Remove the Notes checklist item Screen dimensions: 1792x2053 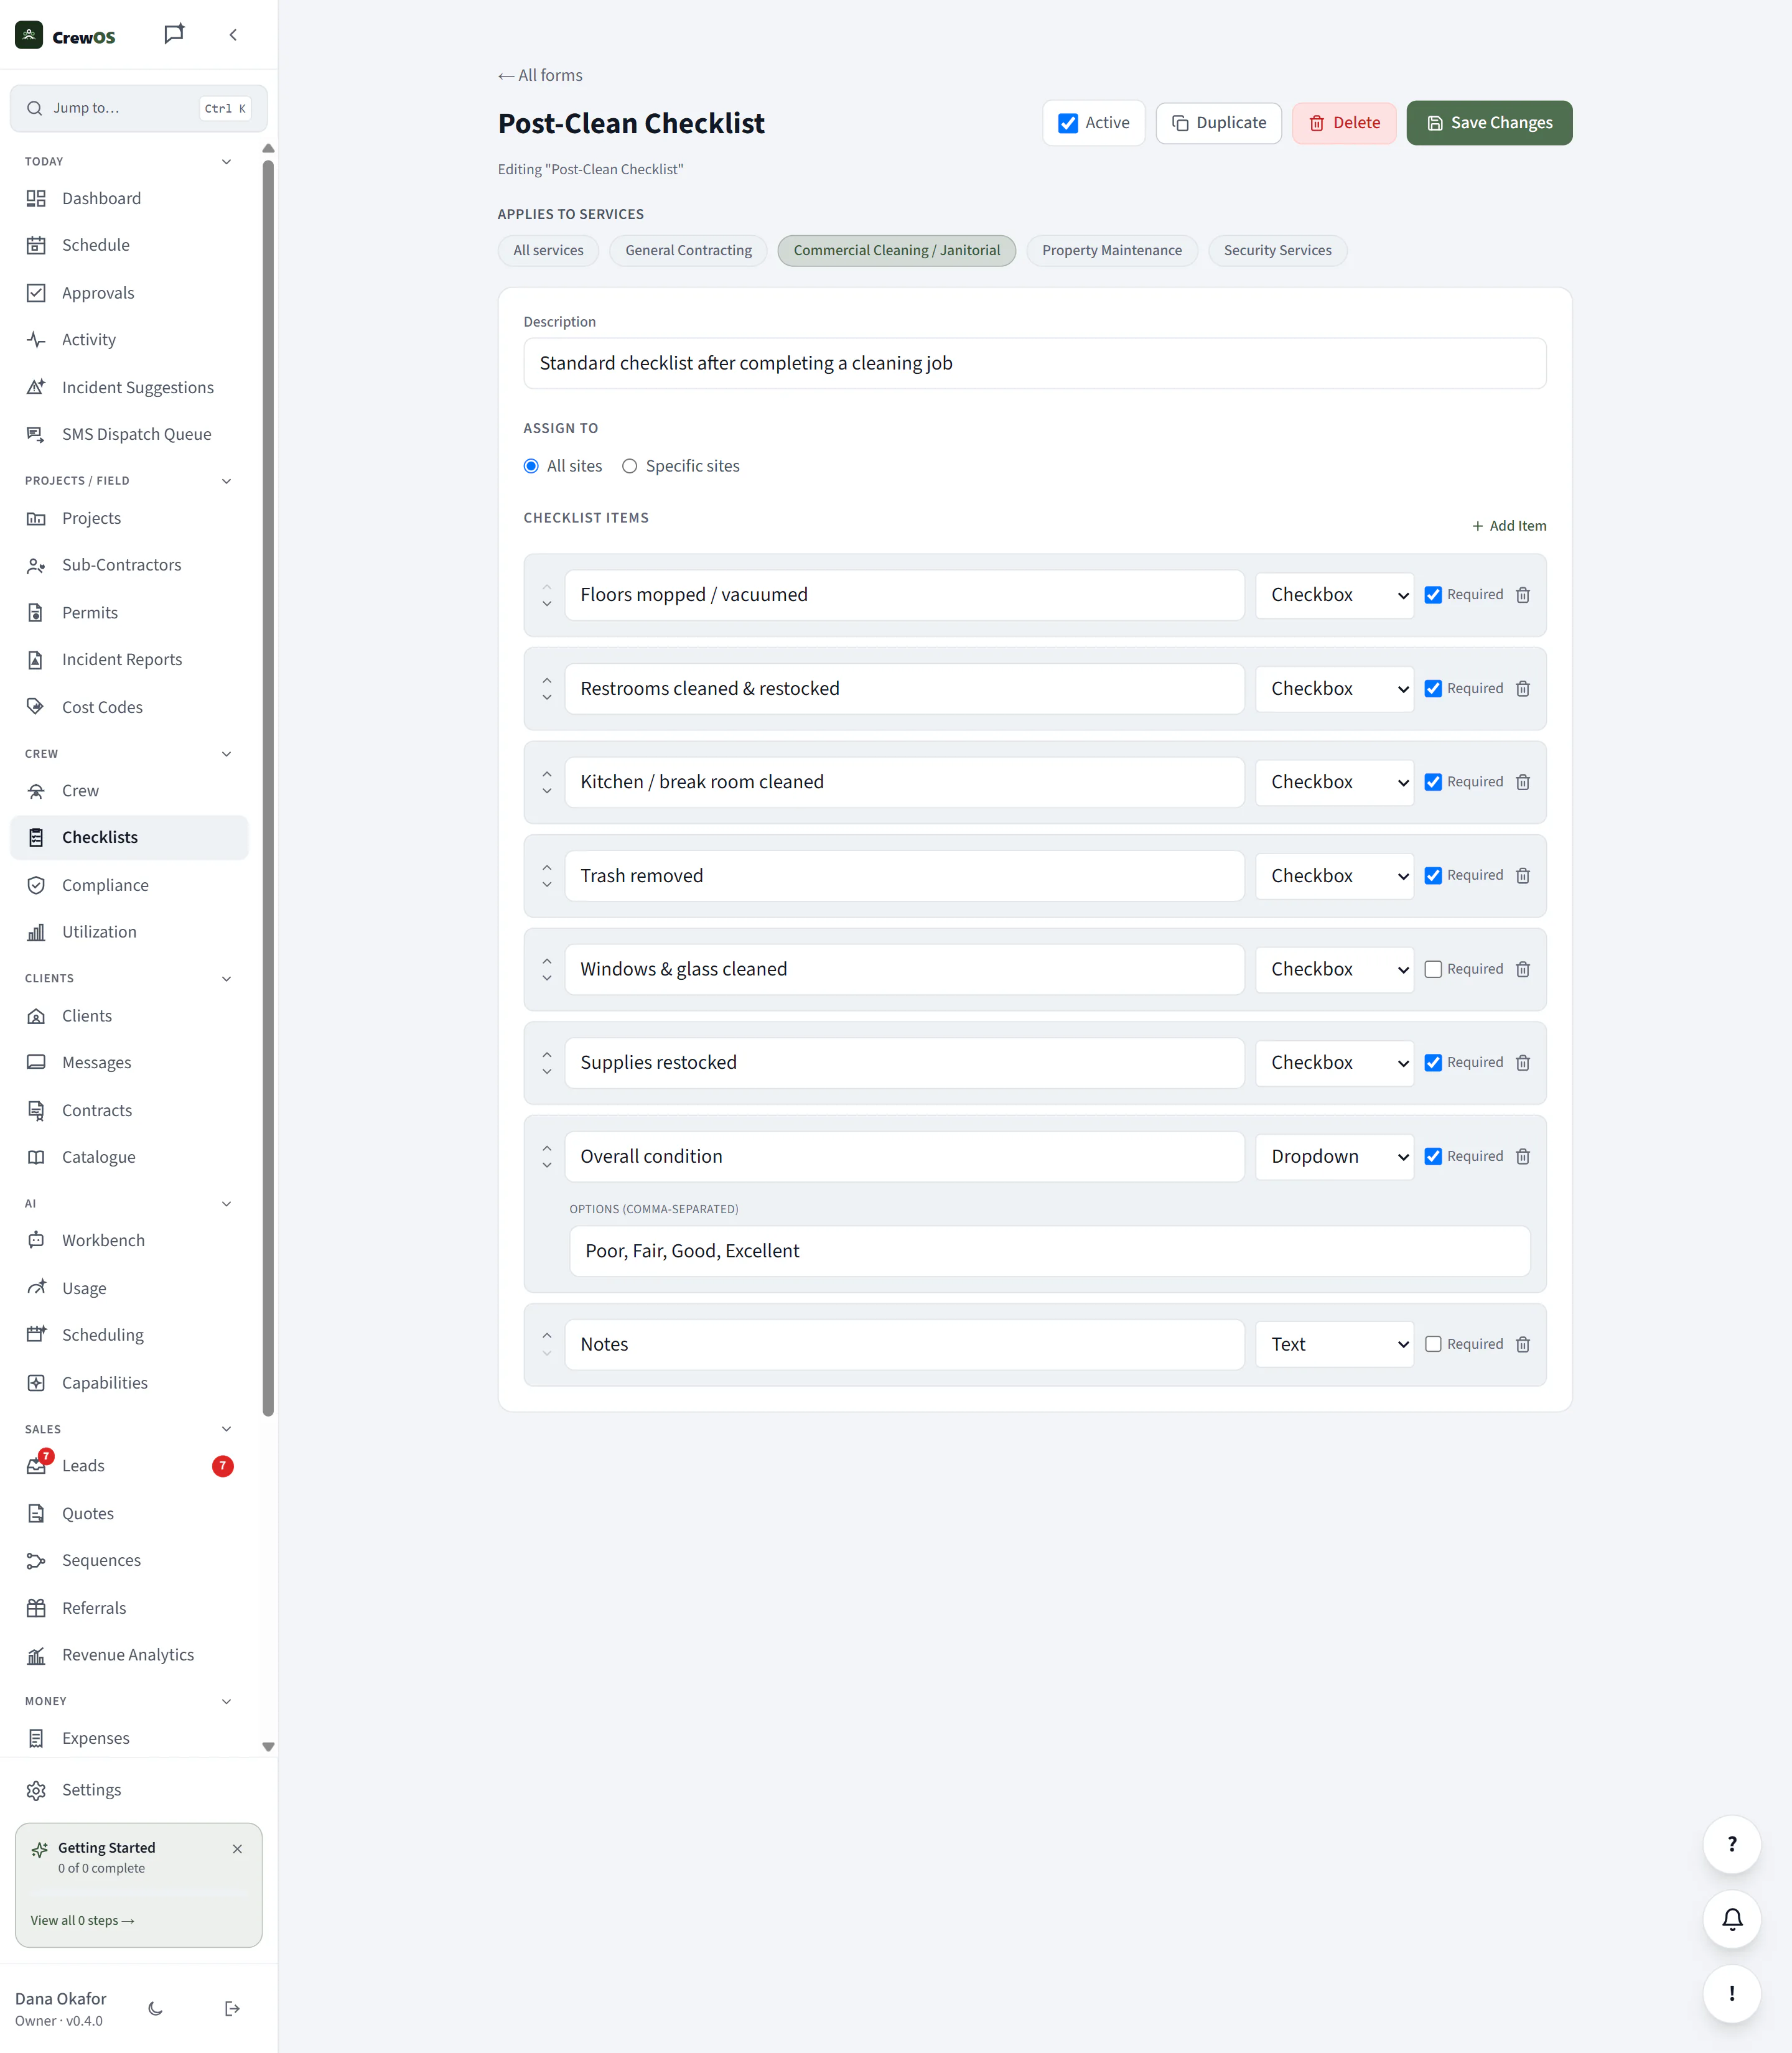point(1522,1345)
